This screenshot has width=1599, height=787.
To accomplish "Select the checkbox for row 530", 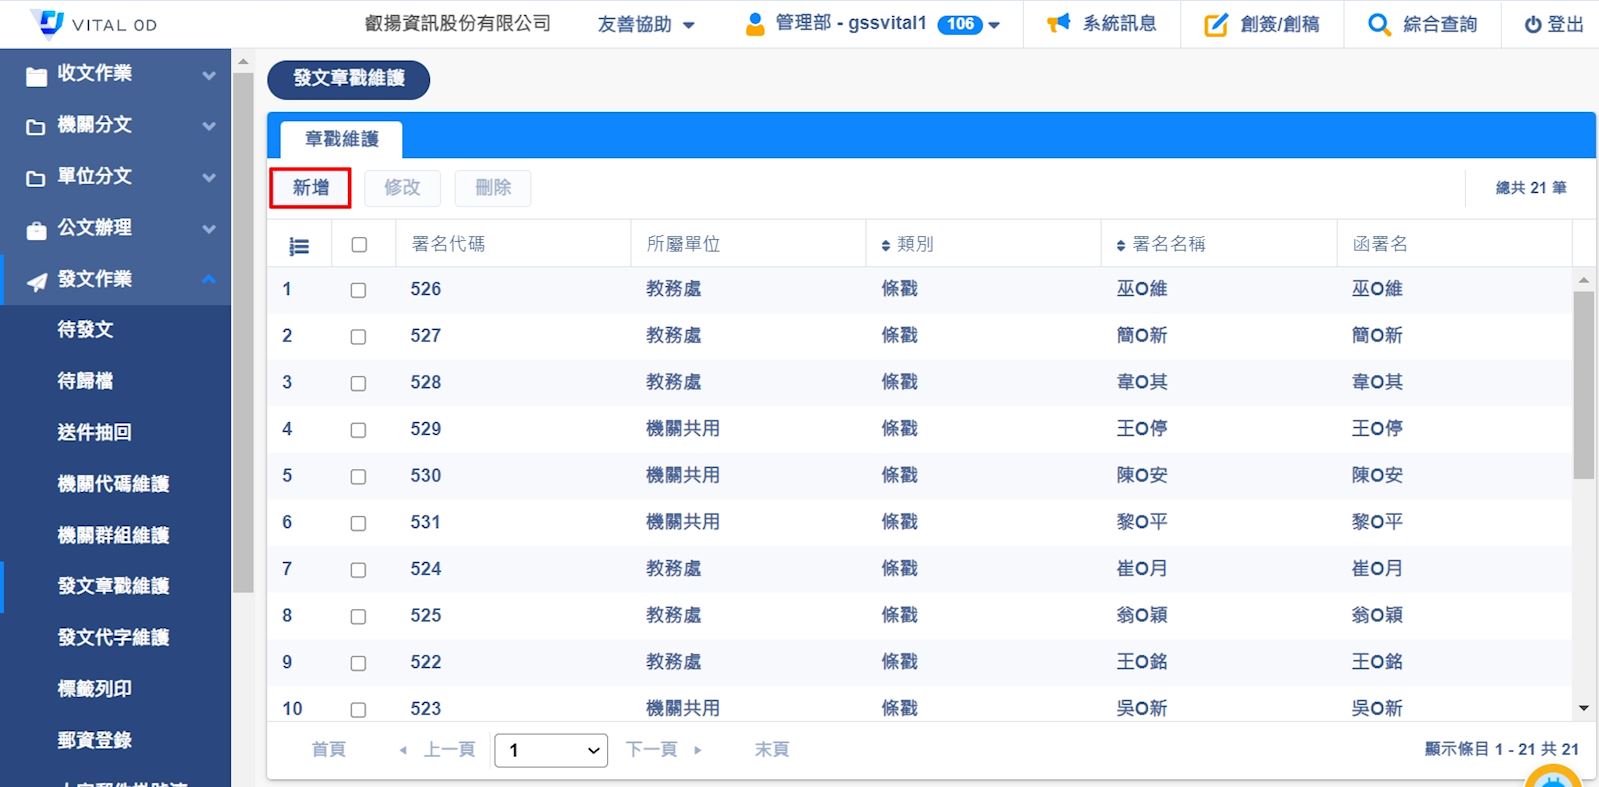I will coord(358,477).
